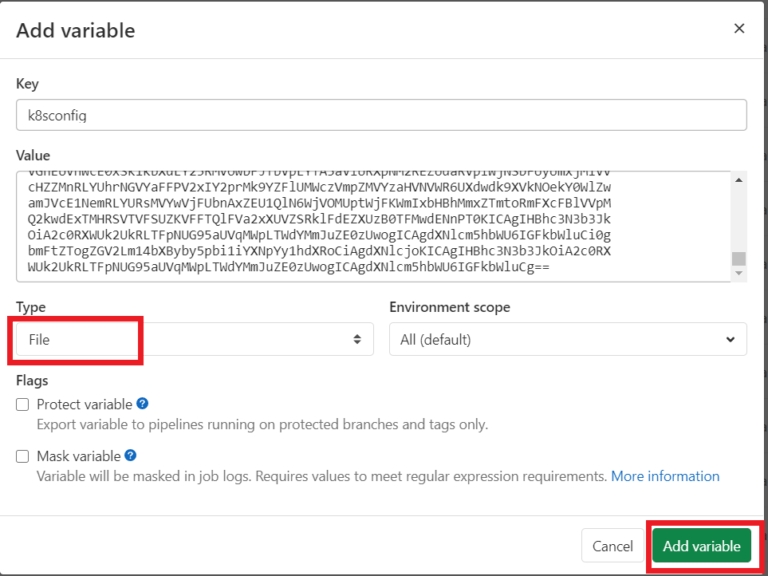This screenshot has width=768, height=576.
Task: Enable the Protect variable checkbox
Action: tap(23, 405)
